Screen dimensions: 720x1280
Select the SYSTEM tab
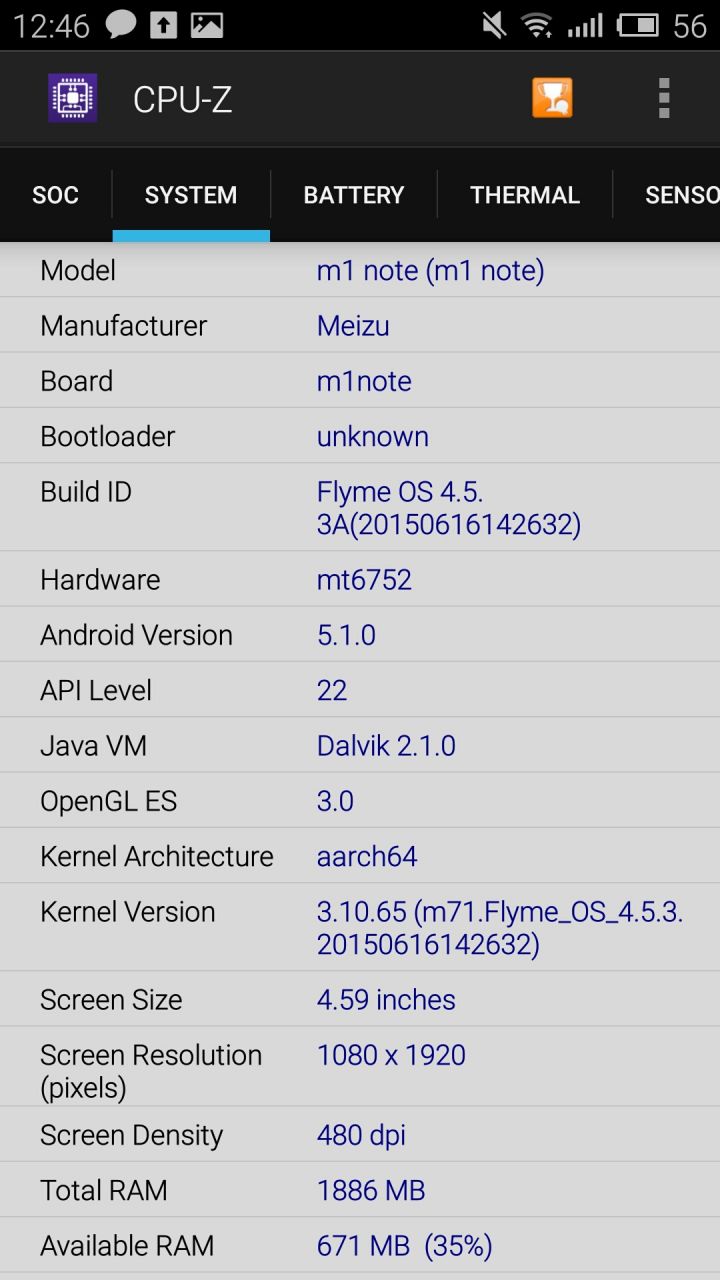click(191, 195)
